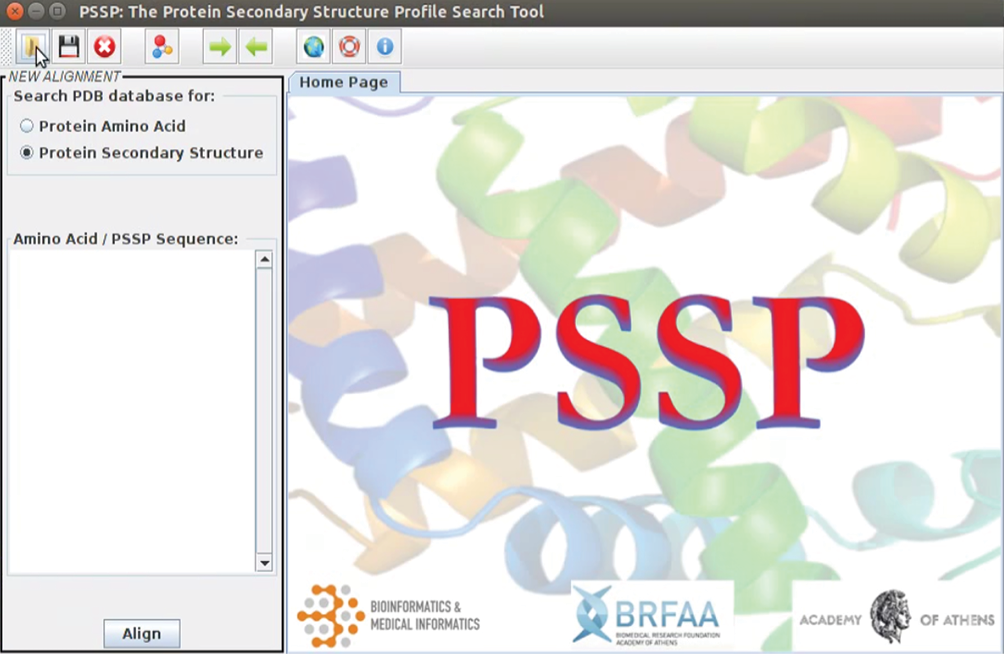Click the Academy of Athens emblem
1004x654 pixels.
(x=890, y=615)
